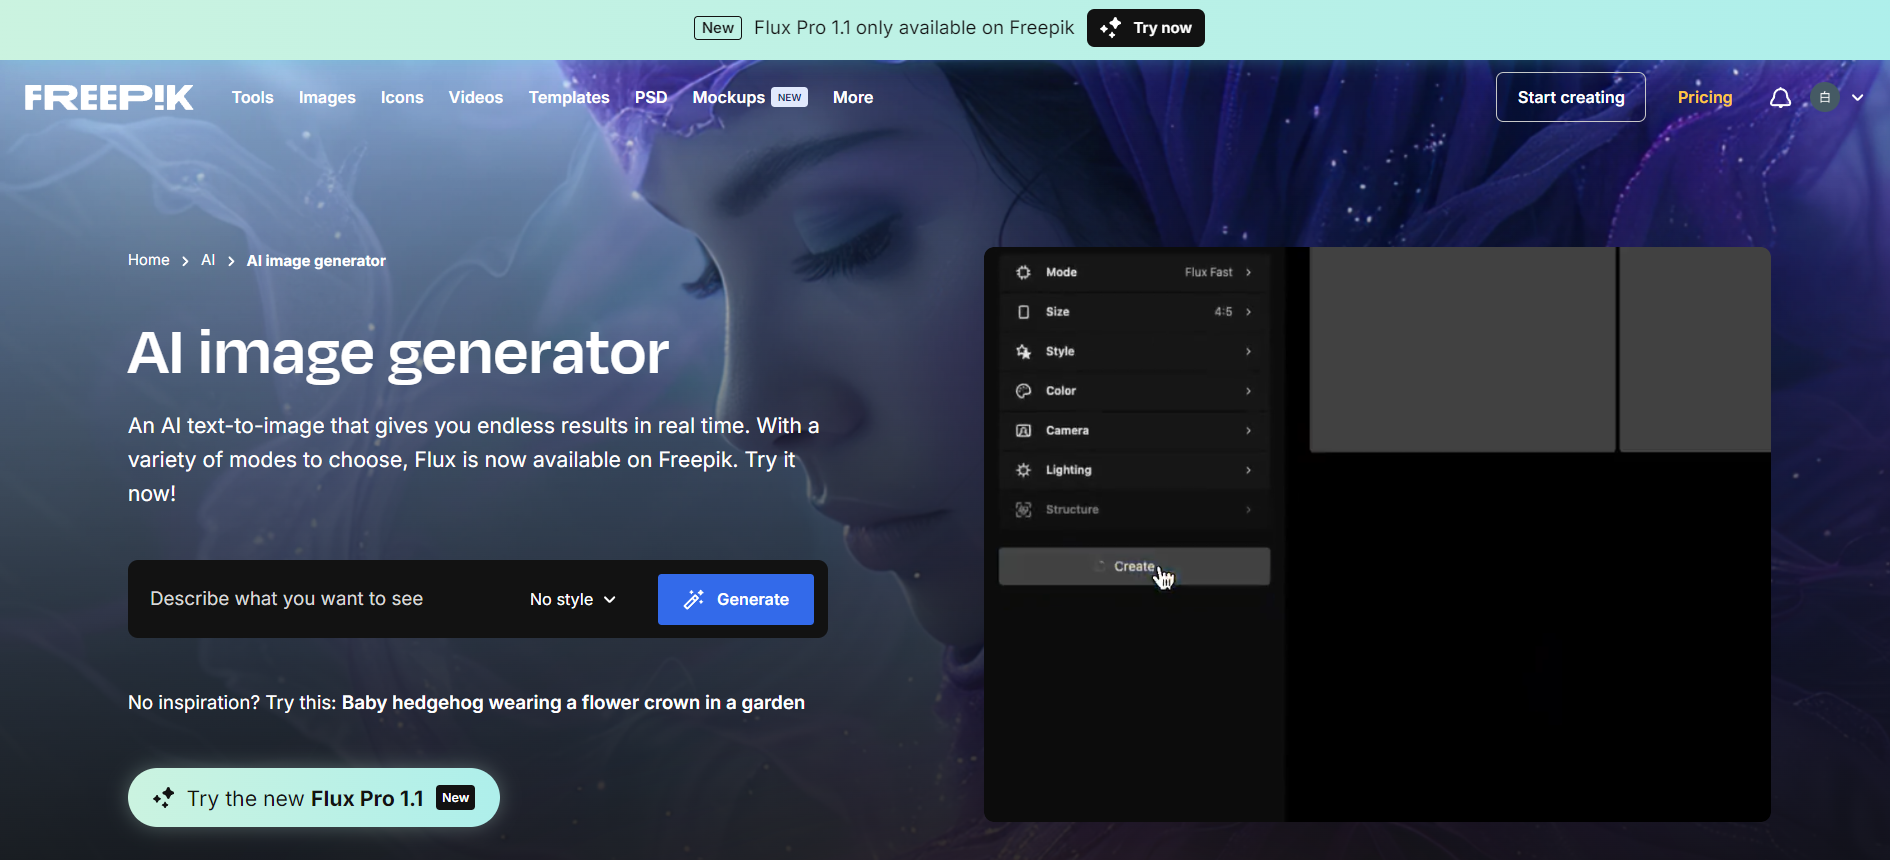This screenshot has width=1890, height=860.
Task: Click the New badge on Flux Pro pill
Action: [455, 798]
